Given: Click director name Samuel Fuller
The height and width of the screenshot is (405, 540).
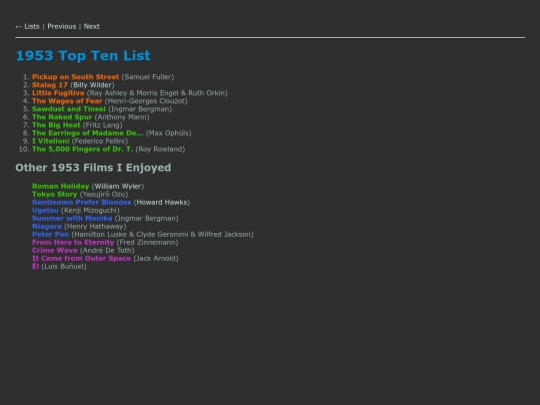Looking at the screenshot, I should click(x=148, y=77).
